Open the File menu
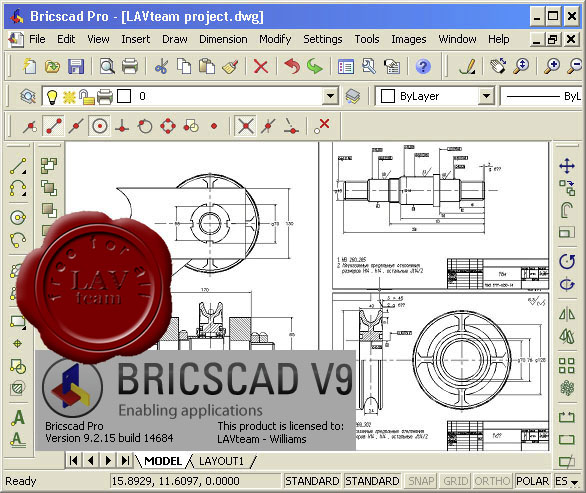586x493 pixels. pyautogui.click(x=37, y=39)
